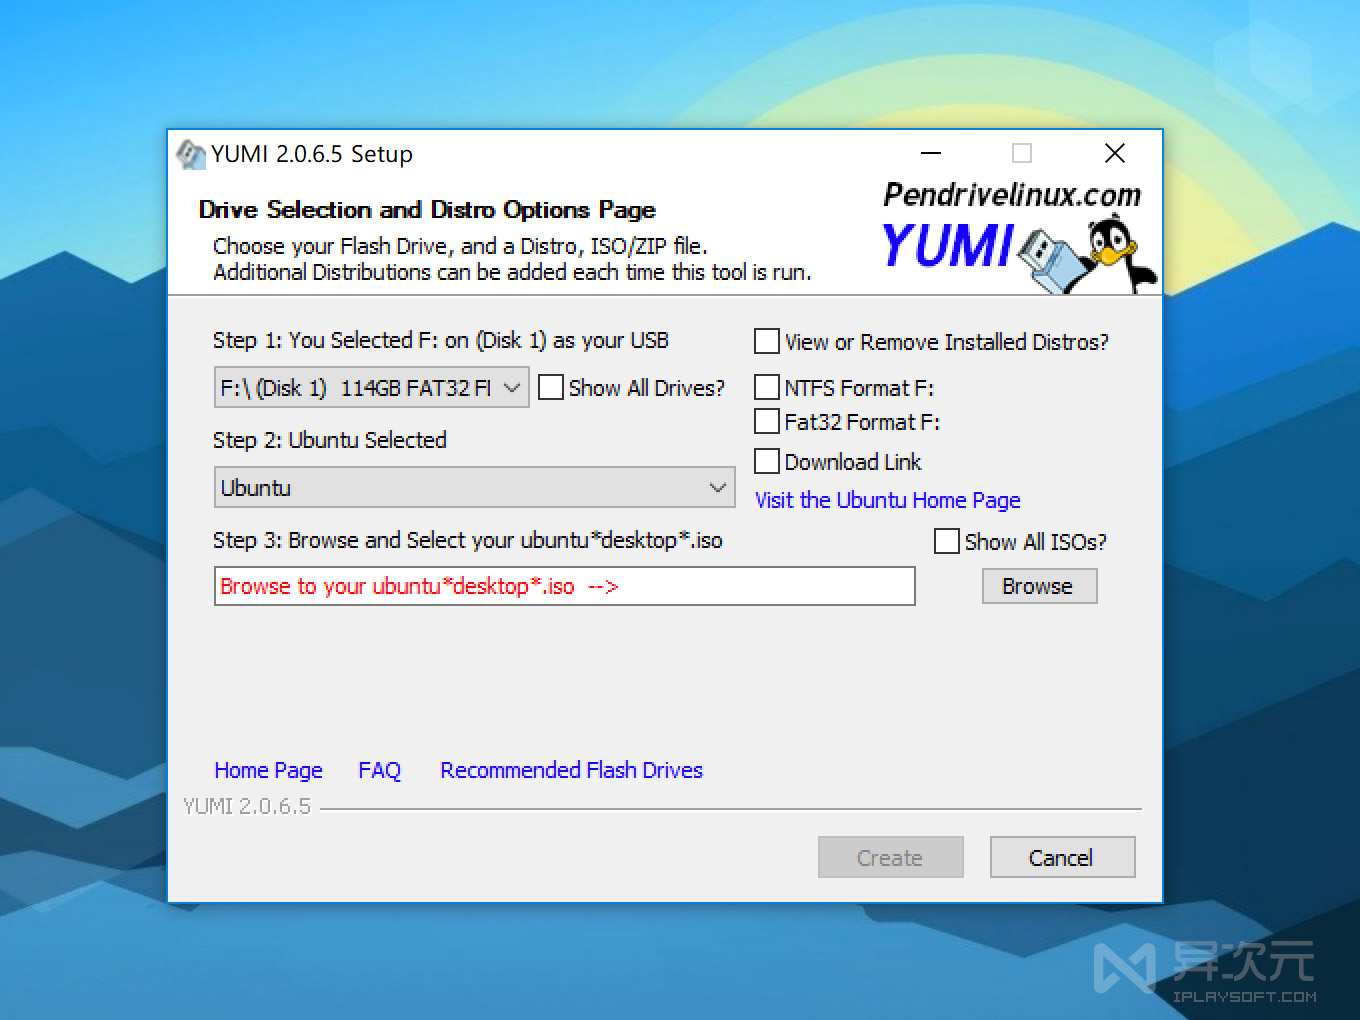This screenshot has height=1020, width=1360.
Task: Click the Step 2: Ubuntu Selected label
Action: (329, 440)
